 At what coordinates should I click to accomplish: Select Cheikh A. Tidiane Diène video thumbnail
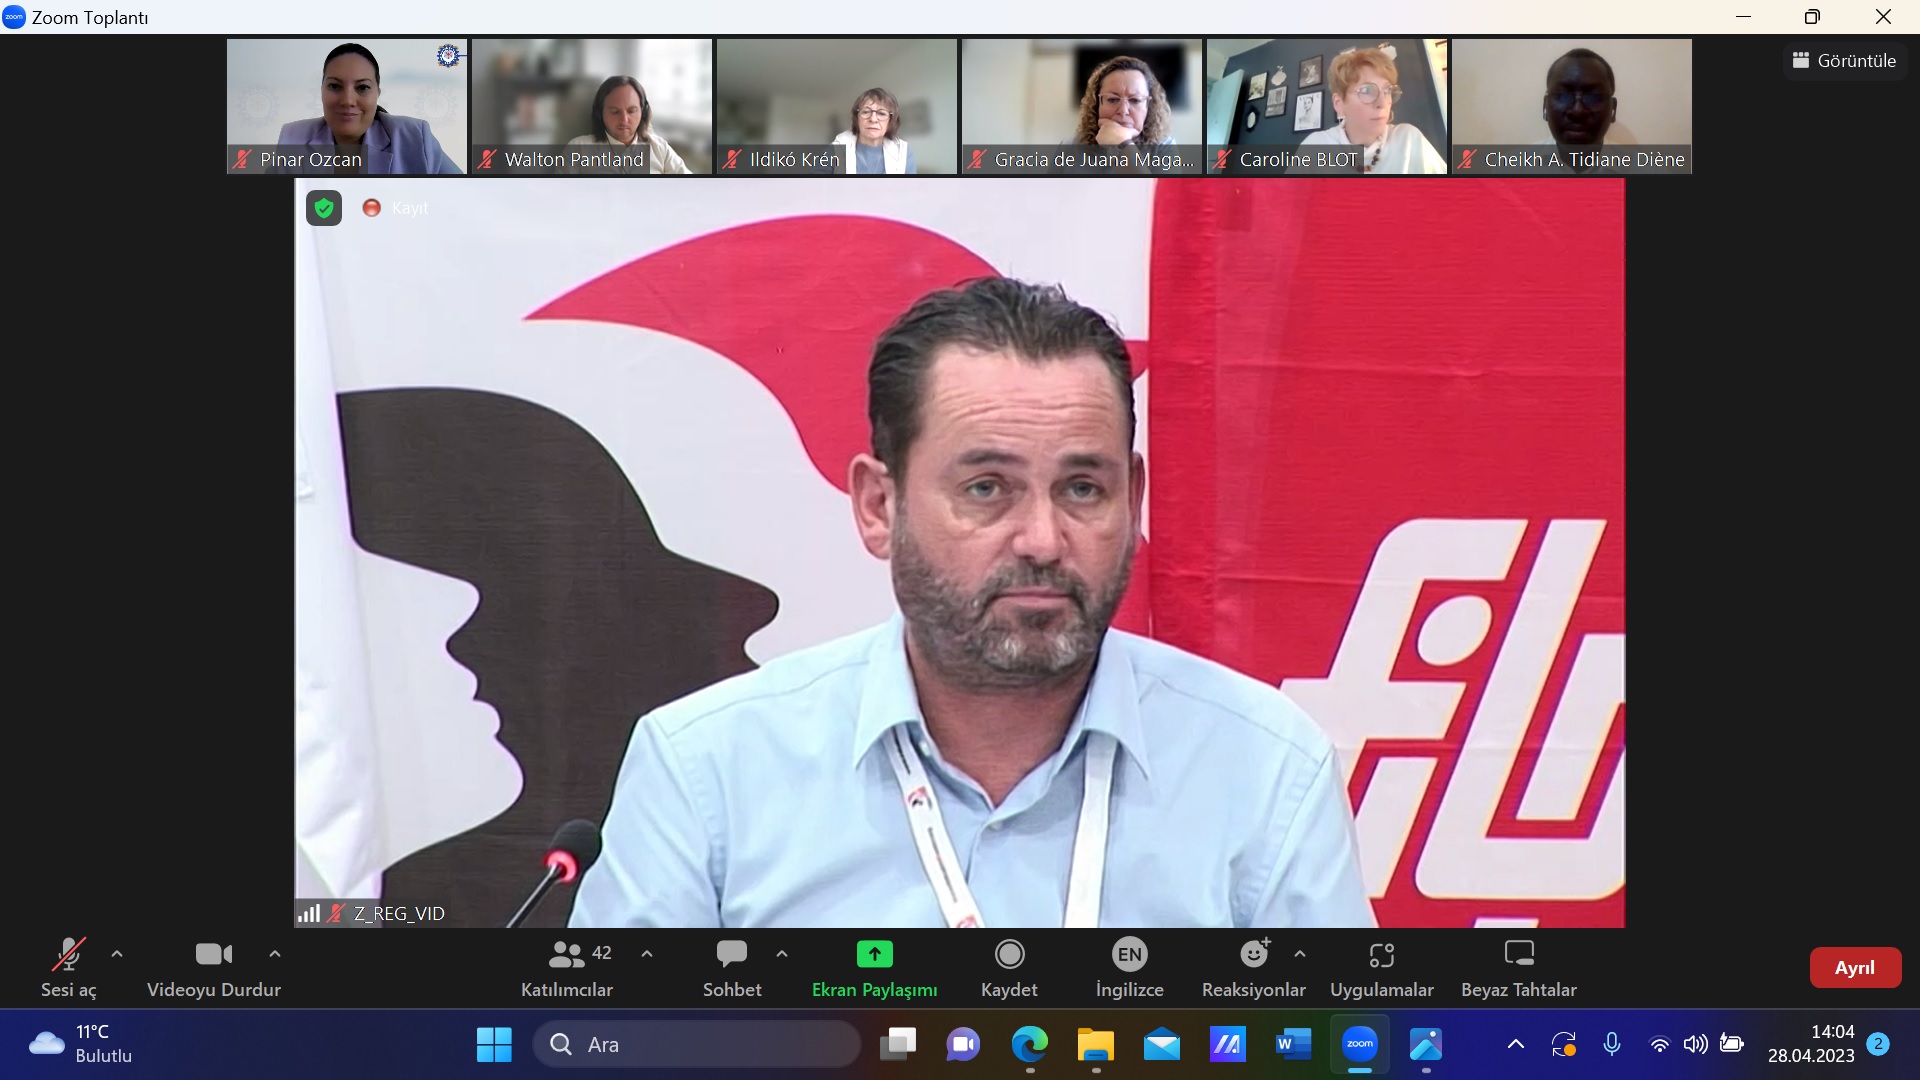click(x=1572, y=106)
